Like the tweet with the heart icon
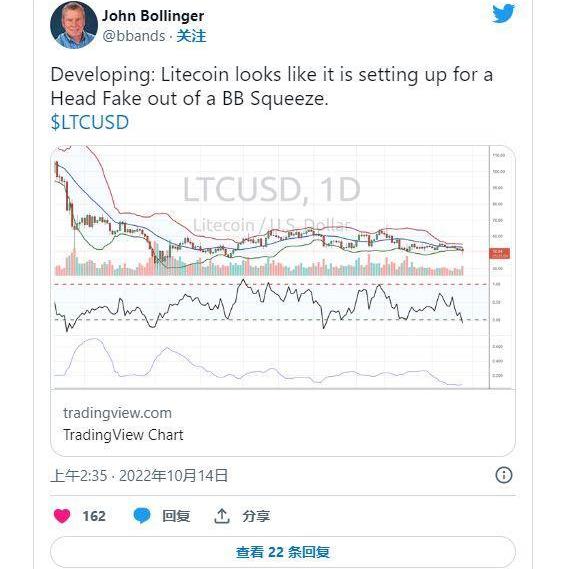The image size is (571, 569). click(62, 515)
